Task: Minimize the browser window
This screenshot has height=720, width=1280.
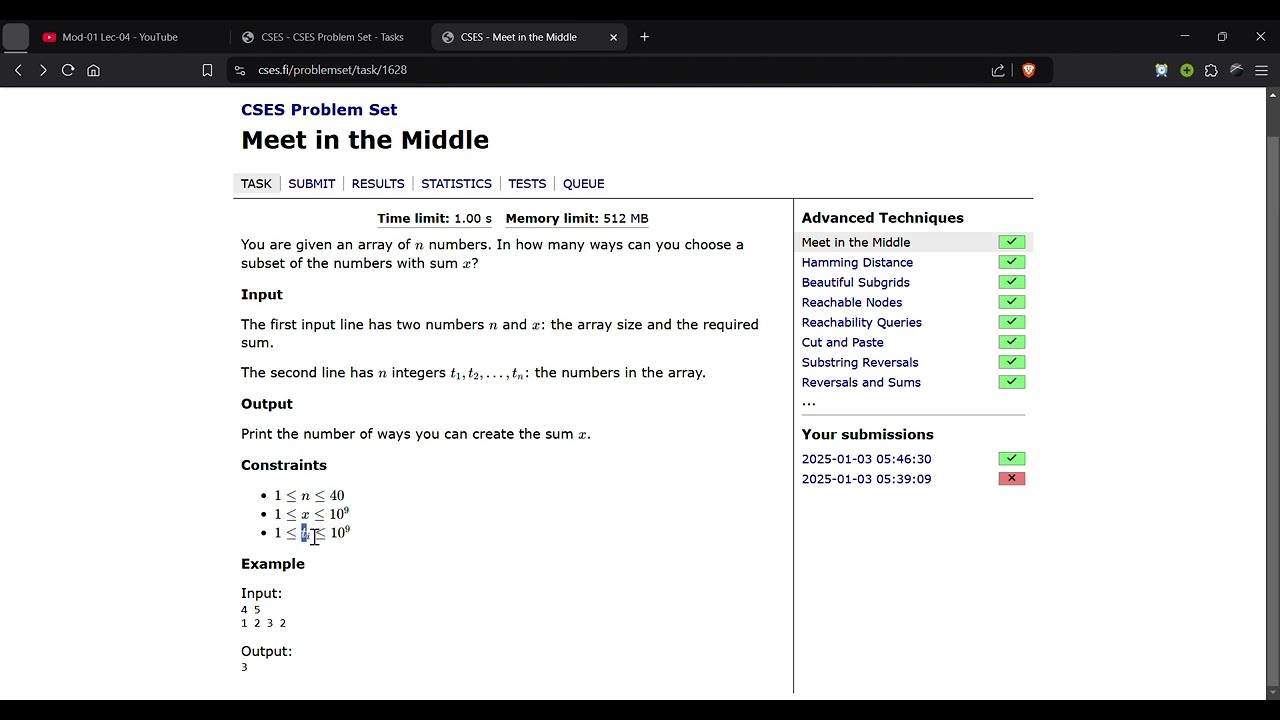Action: [1184, 37]
